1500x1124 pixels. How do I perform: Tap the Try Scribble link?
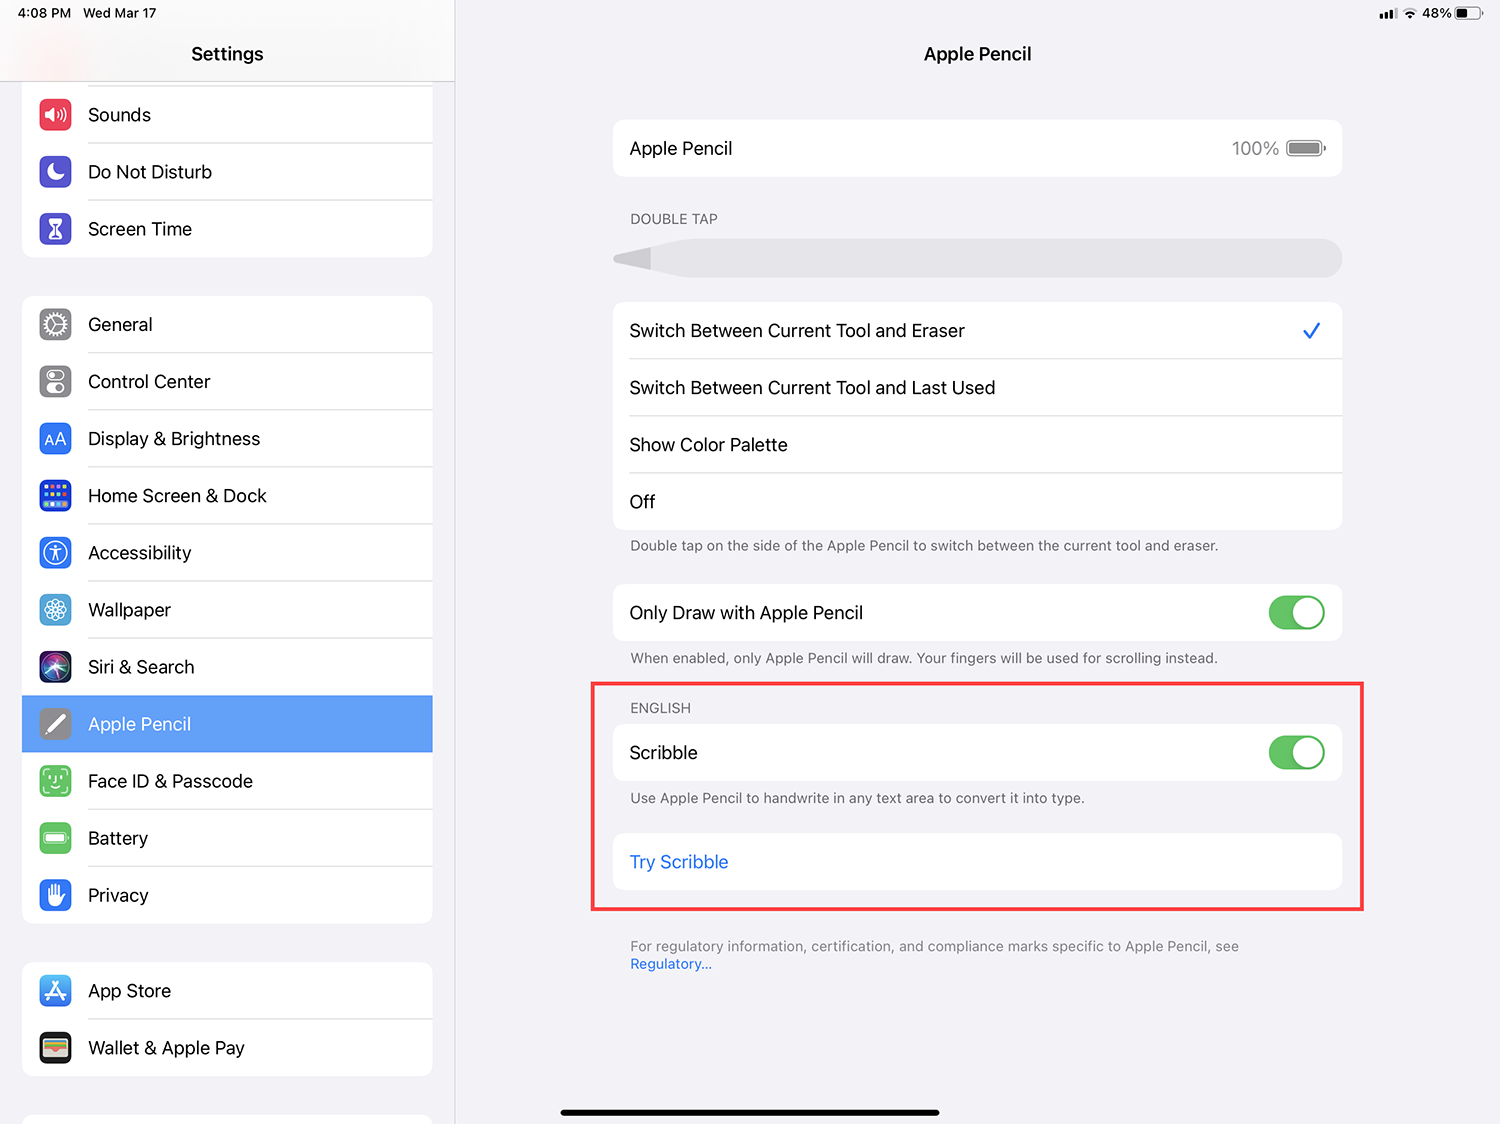[x=679, y=862]
